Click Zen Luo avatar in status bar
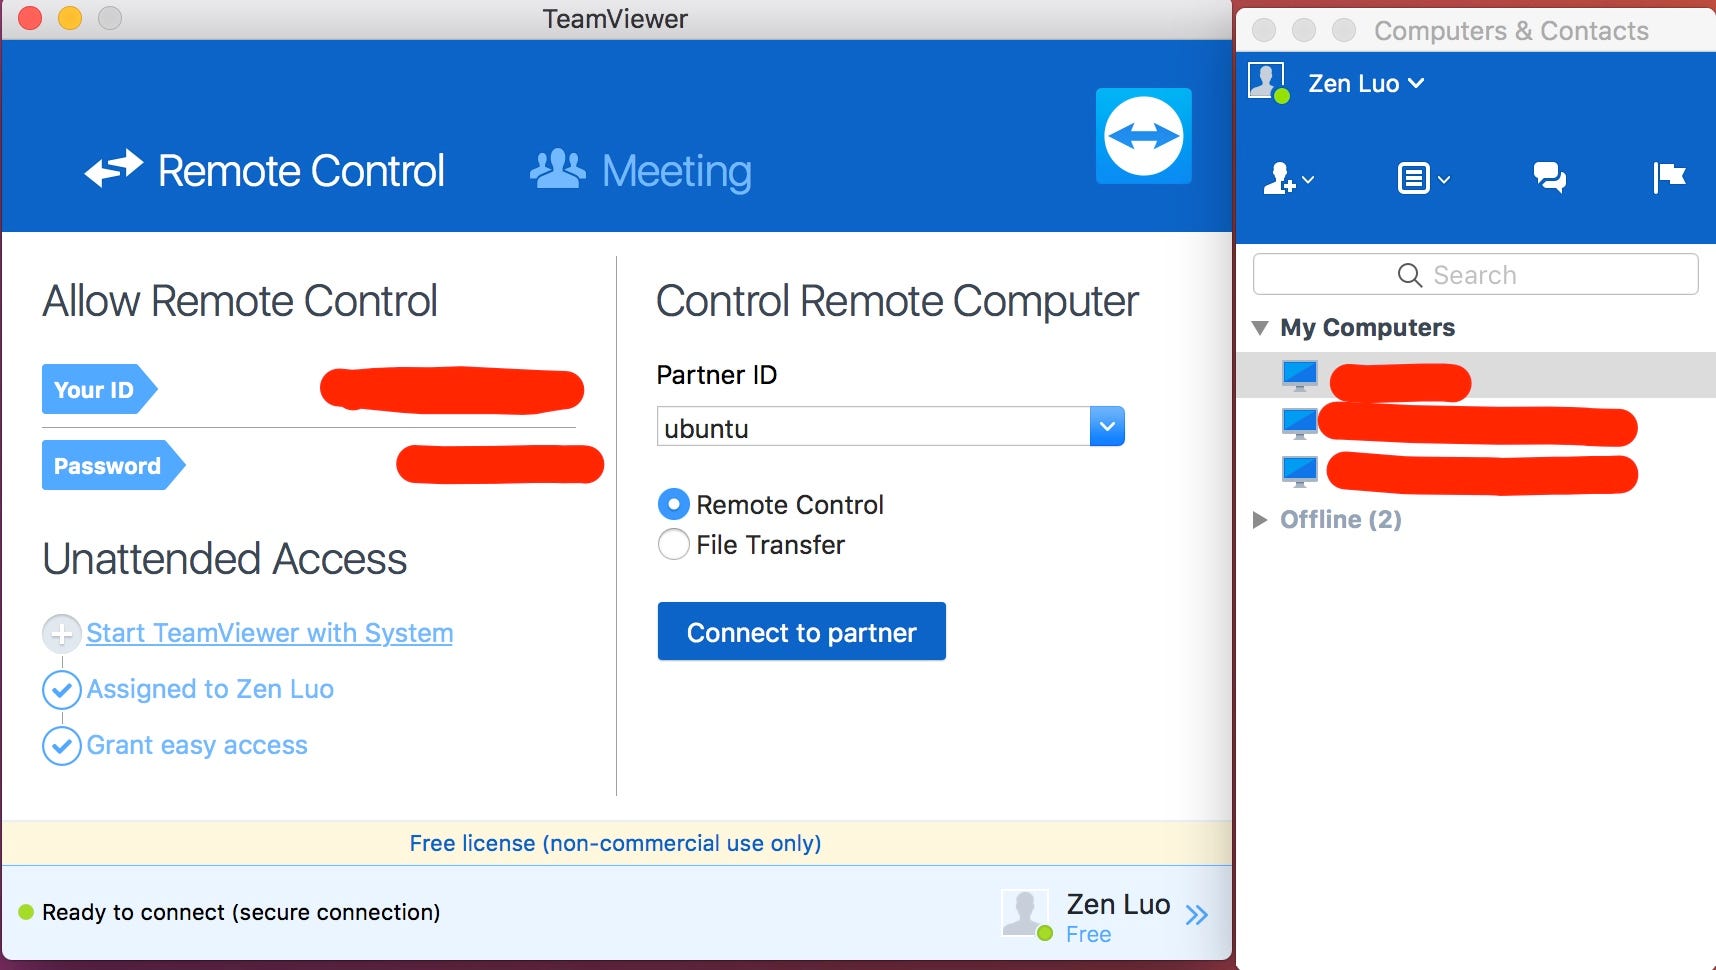The height and width of the screenshot is (970, 1716). [1025, 913]
